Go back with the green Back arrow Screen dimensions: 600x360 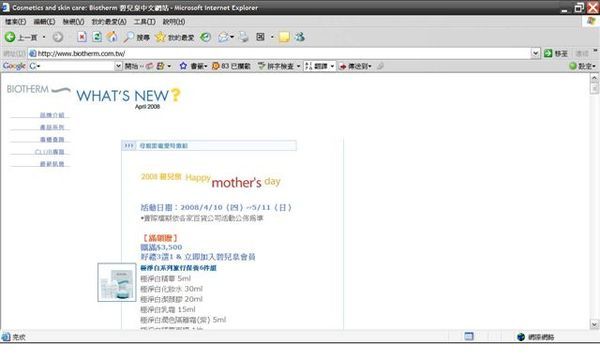(10, 37)
